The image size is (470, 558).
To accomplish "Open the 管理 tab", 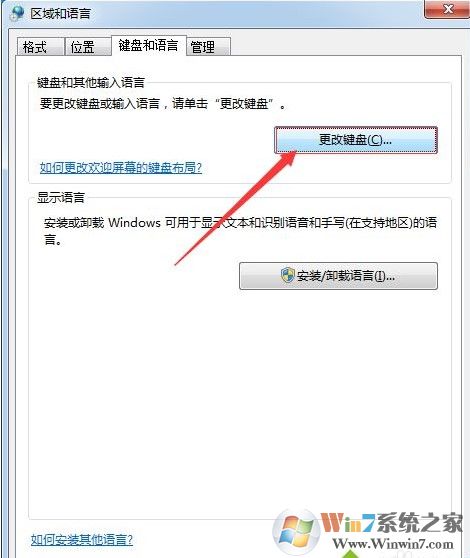I will (208, 46).
